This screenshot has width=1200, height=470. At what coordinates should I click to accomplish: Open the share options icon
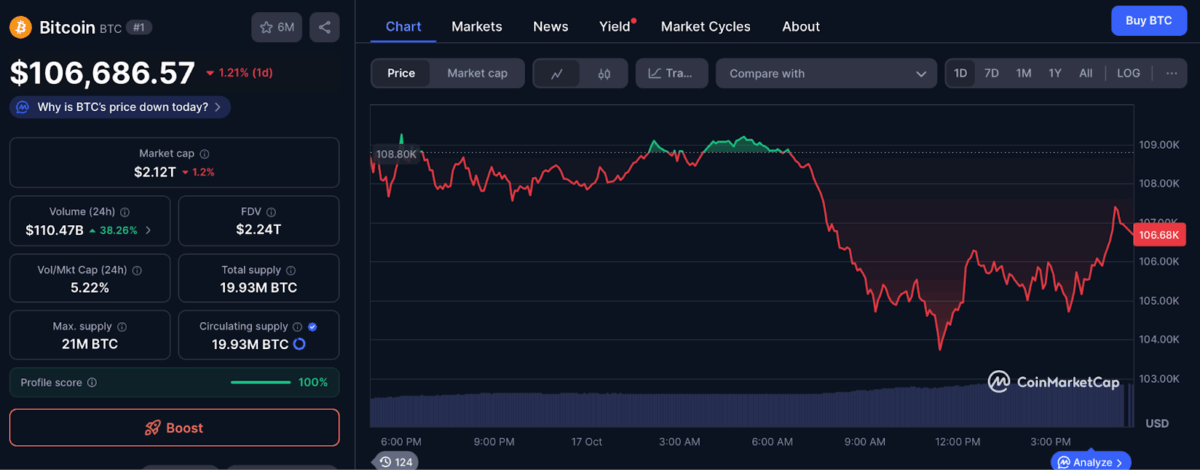tap(324, 27)
